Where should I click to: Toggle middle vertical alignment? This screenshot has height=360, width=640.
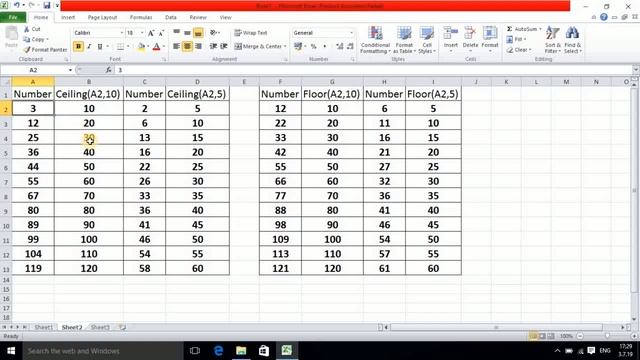click(x=187, y=33)
